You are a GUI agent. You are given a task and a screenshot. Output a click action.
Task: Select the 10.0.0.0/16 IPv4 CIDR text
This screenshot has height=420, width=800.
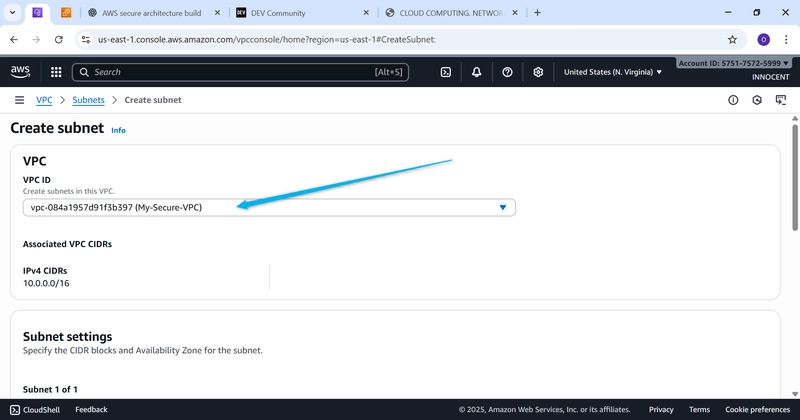[x=46, y=283]
